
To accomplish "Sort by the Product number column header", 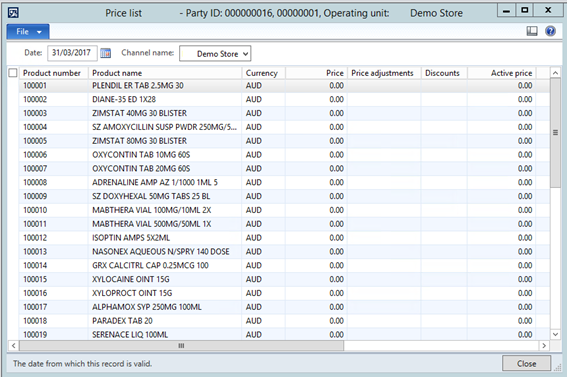I will click(x=54, y=73).
